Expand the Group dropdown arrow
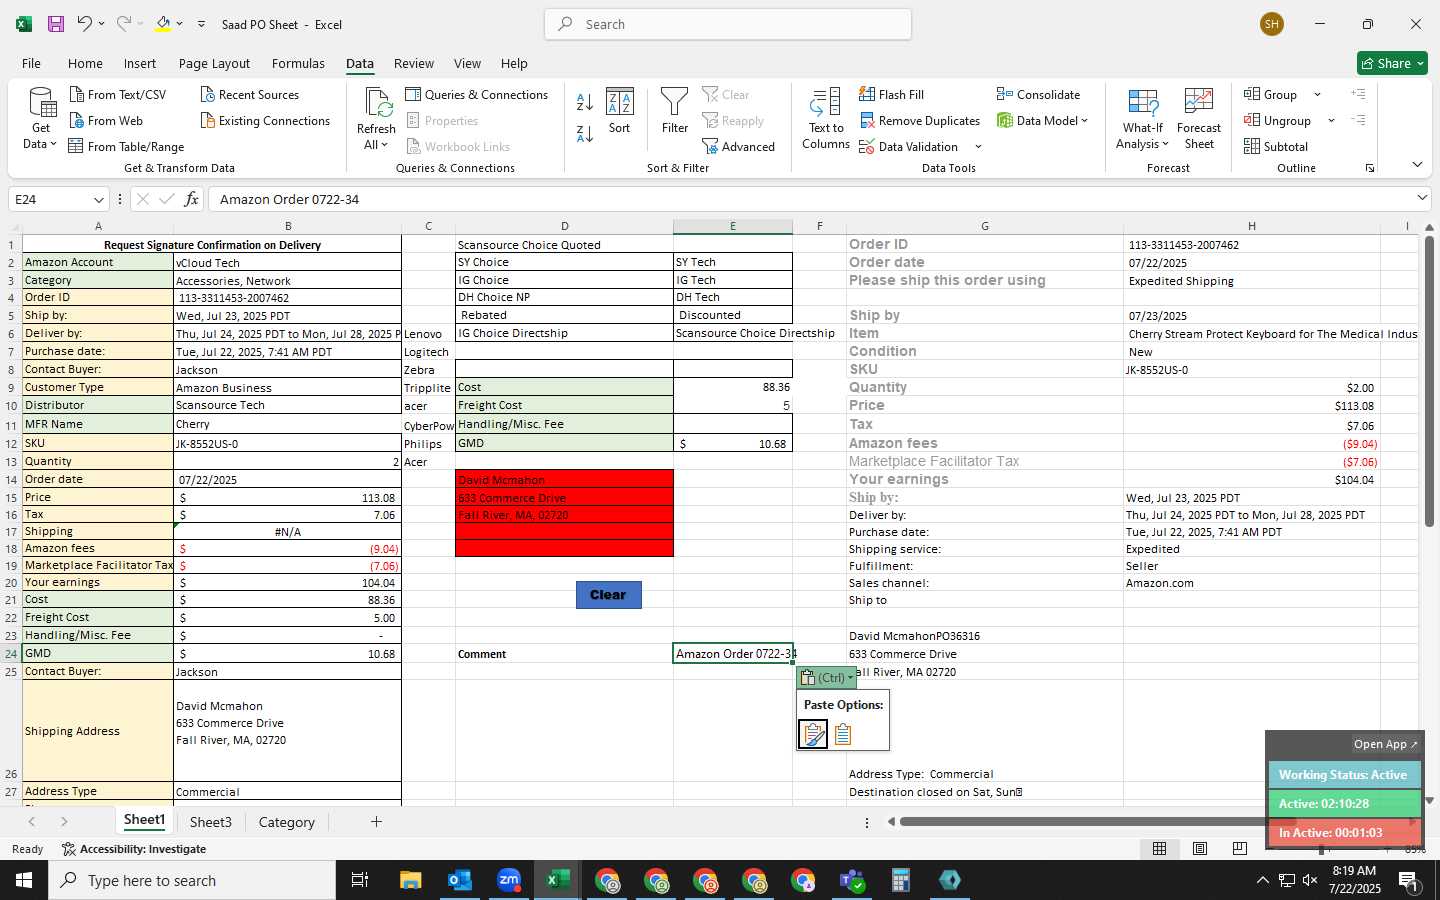This screenshot has width=1440, height=900. 1317,94
